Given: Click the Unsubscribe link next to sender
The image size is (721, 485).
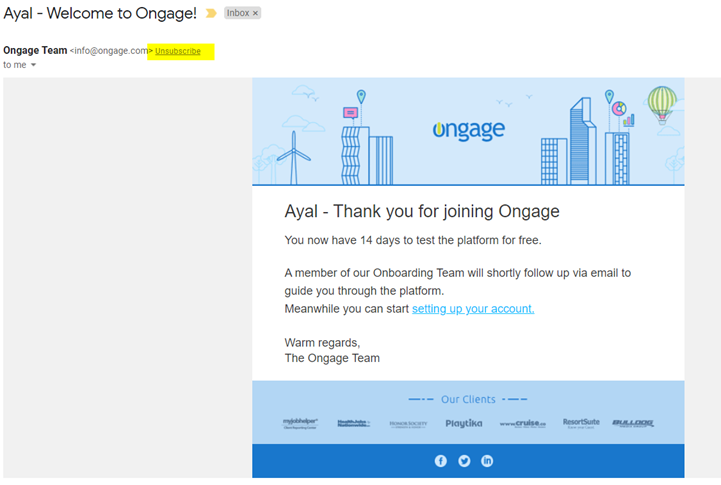Looking at the screenshot, I should click(x=177, y=51).
